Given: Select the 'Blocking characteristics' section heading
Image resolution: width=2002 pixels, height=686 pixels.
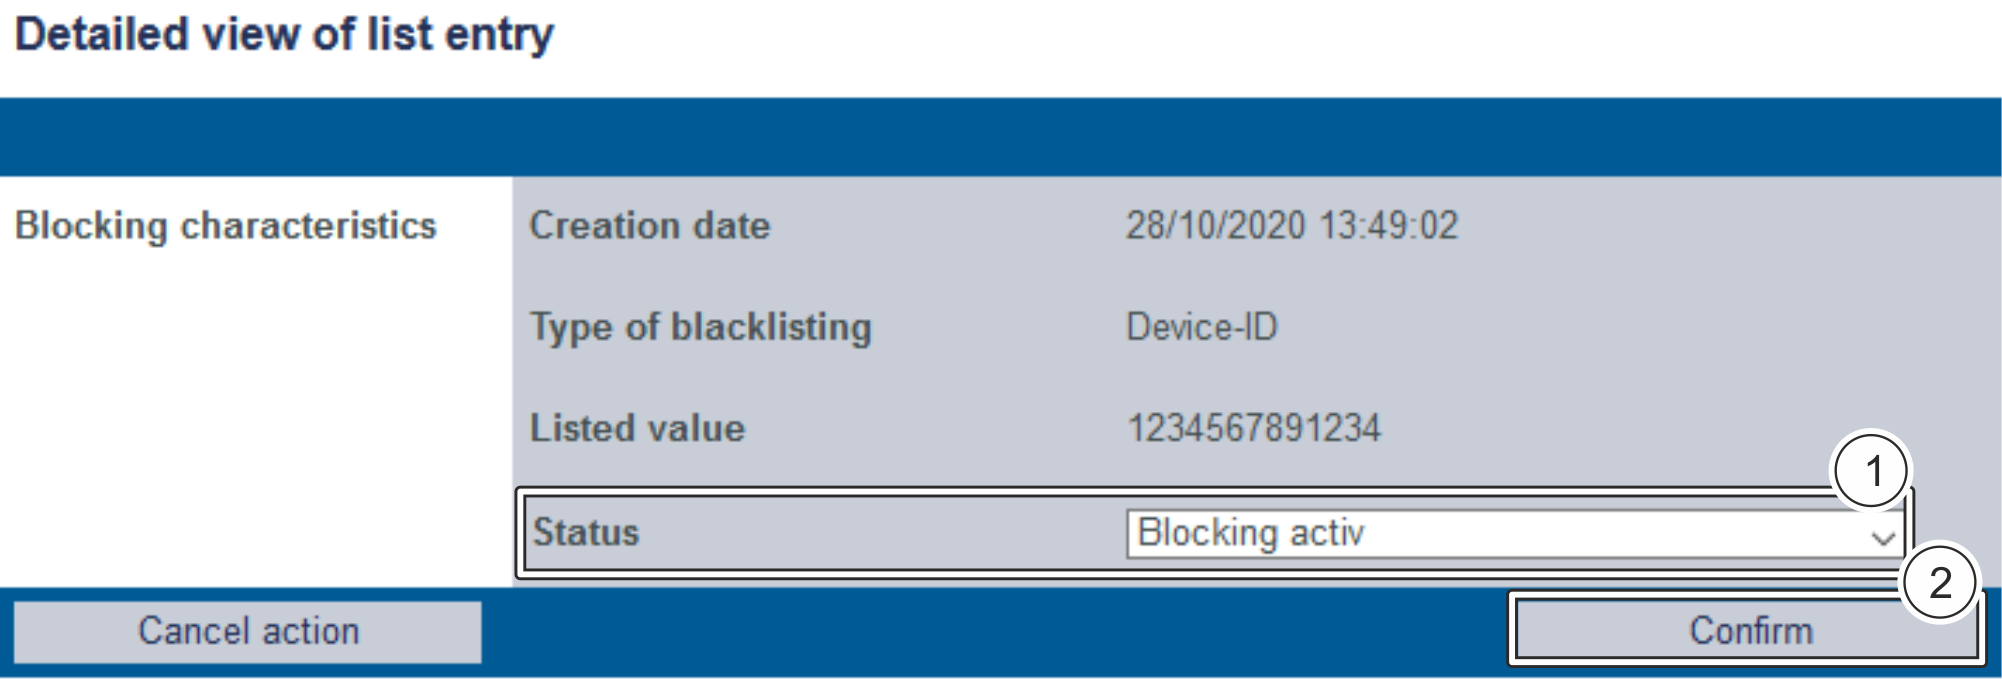Looking at the screenshot, I should [226, 226].
